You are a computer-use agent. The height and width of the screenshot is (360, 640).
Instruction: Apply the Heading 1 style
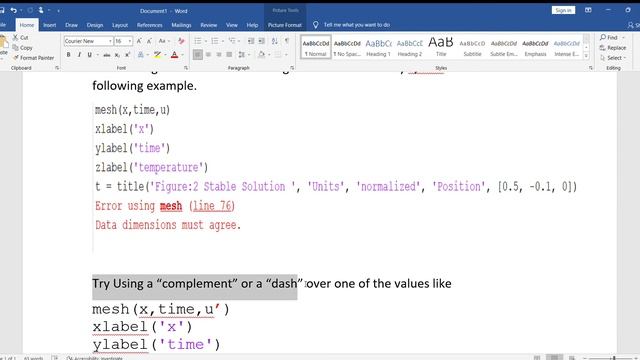click(x=378, y=47)
